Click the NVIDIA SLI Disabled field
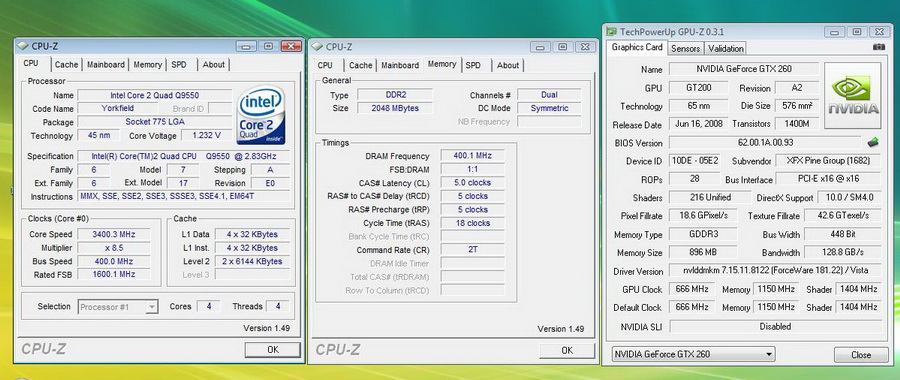 (774, 326)
